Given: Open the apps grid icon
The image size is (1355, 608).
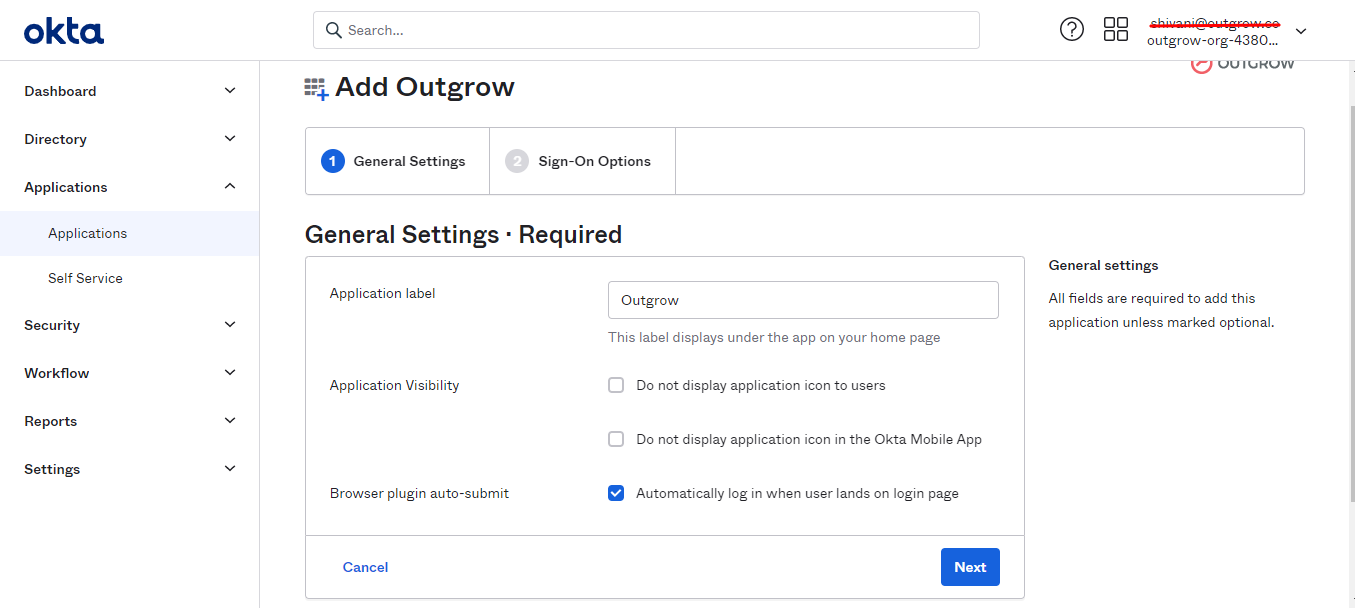Looking at the screenshot, I should click(x=1116, y=29).
